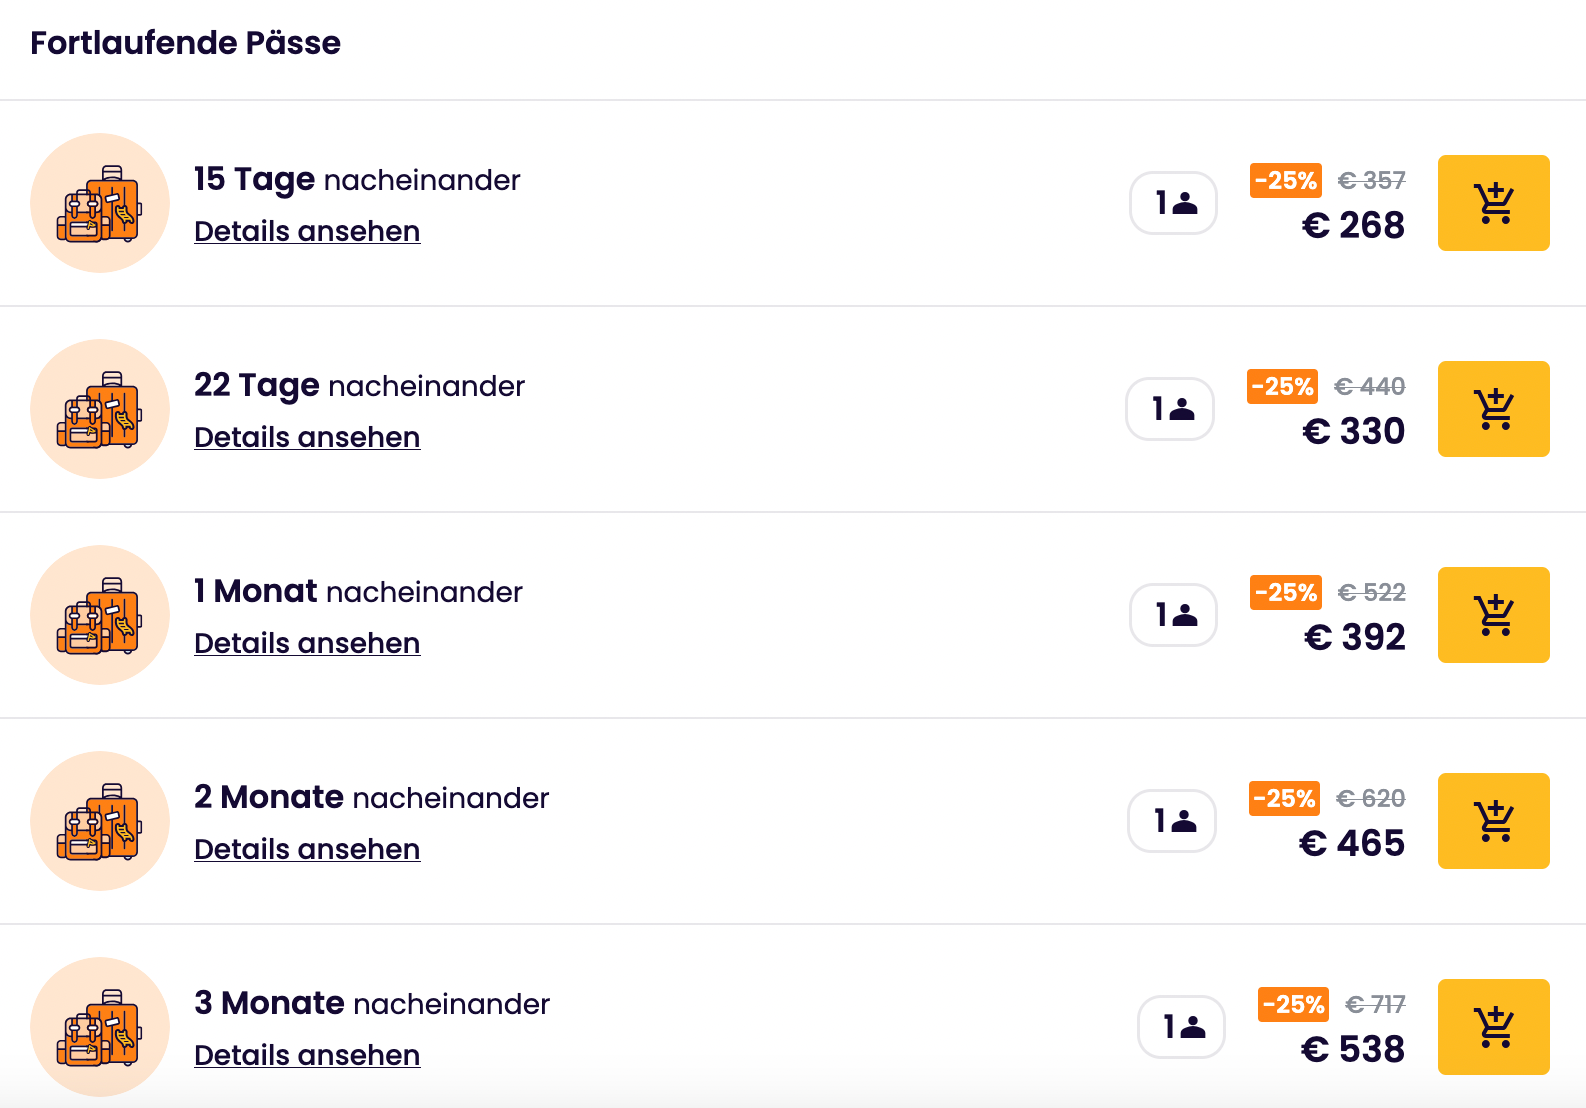Add the 2 Monate pass to cart
The height and width of the screenshot is (1108, 1586).
pos(1493,821)
